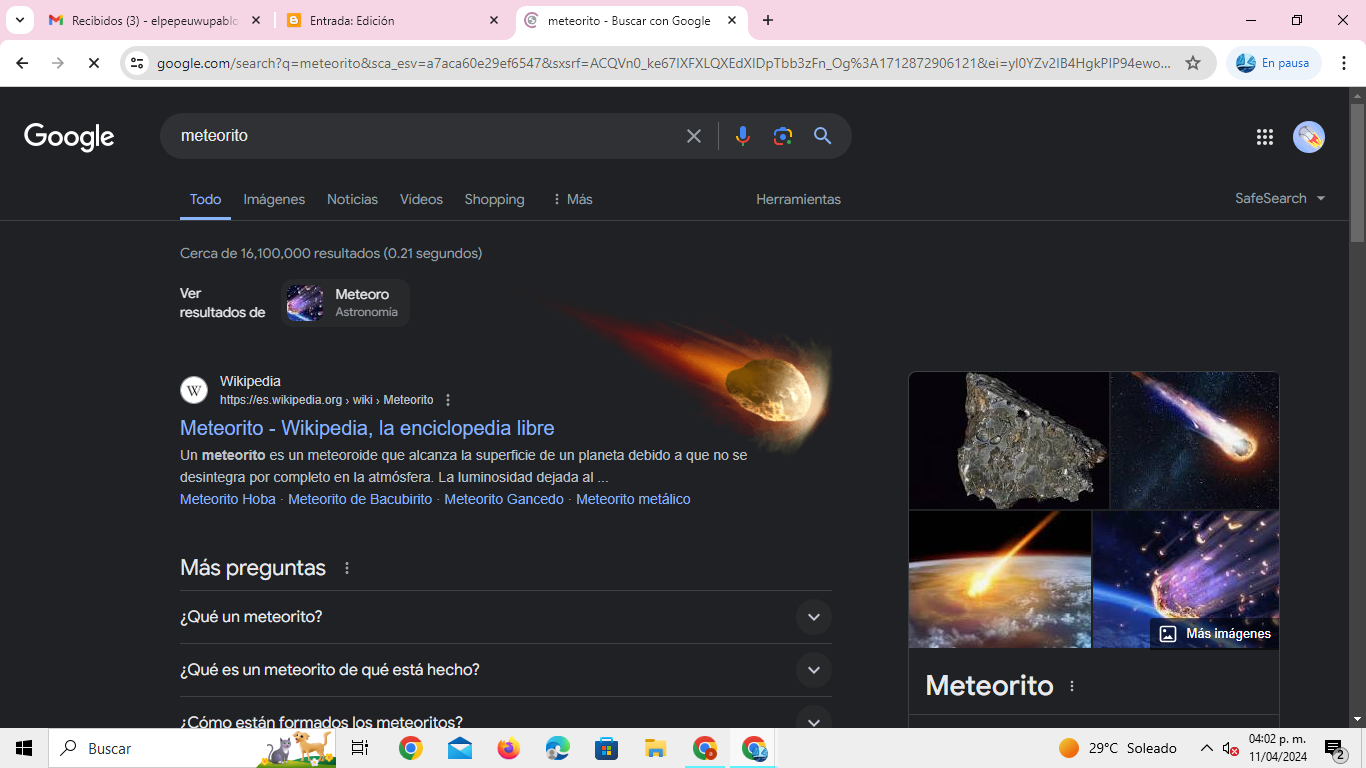Switch to the Videos tab
Screen dimensions: 1366x768
[421, 199]
